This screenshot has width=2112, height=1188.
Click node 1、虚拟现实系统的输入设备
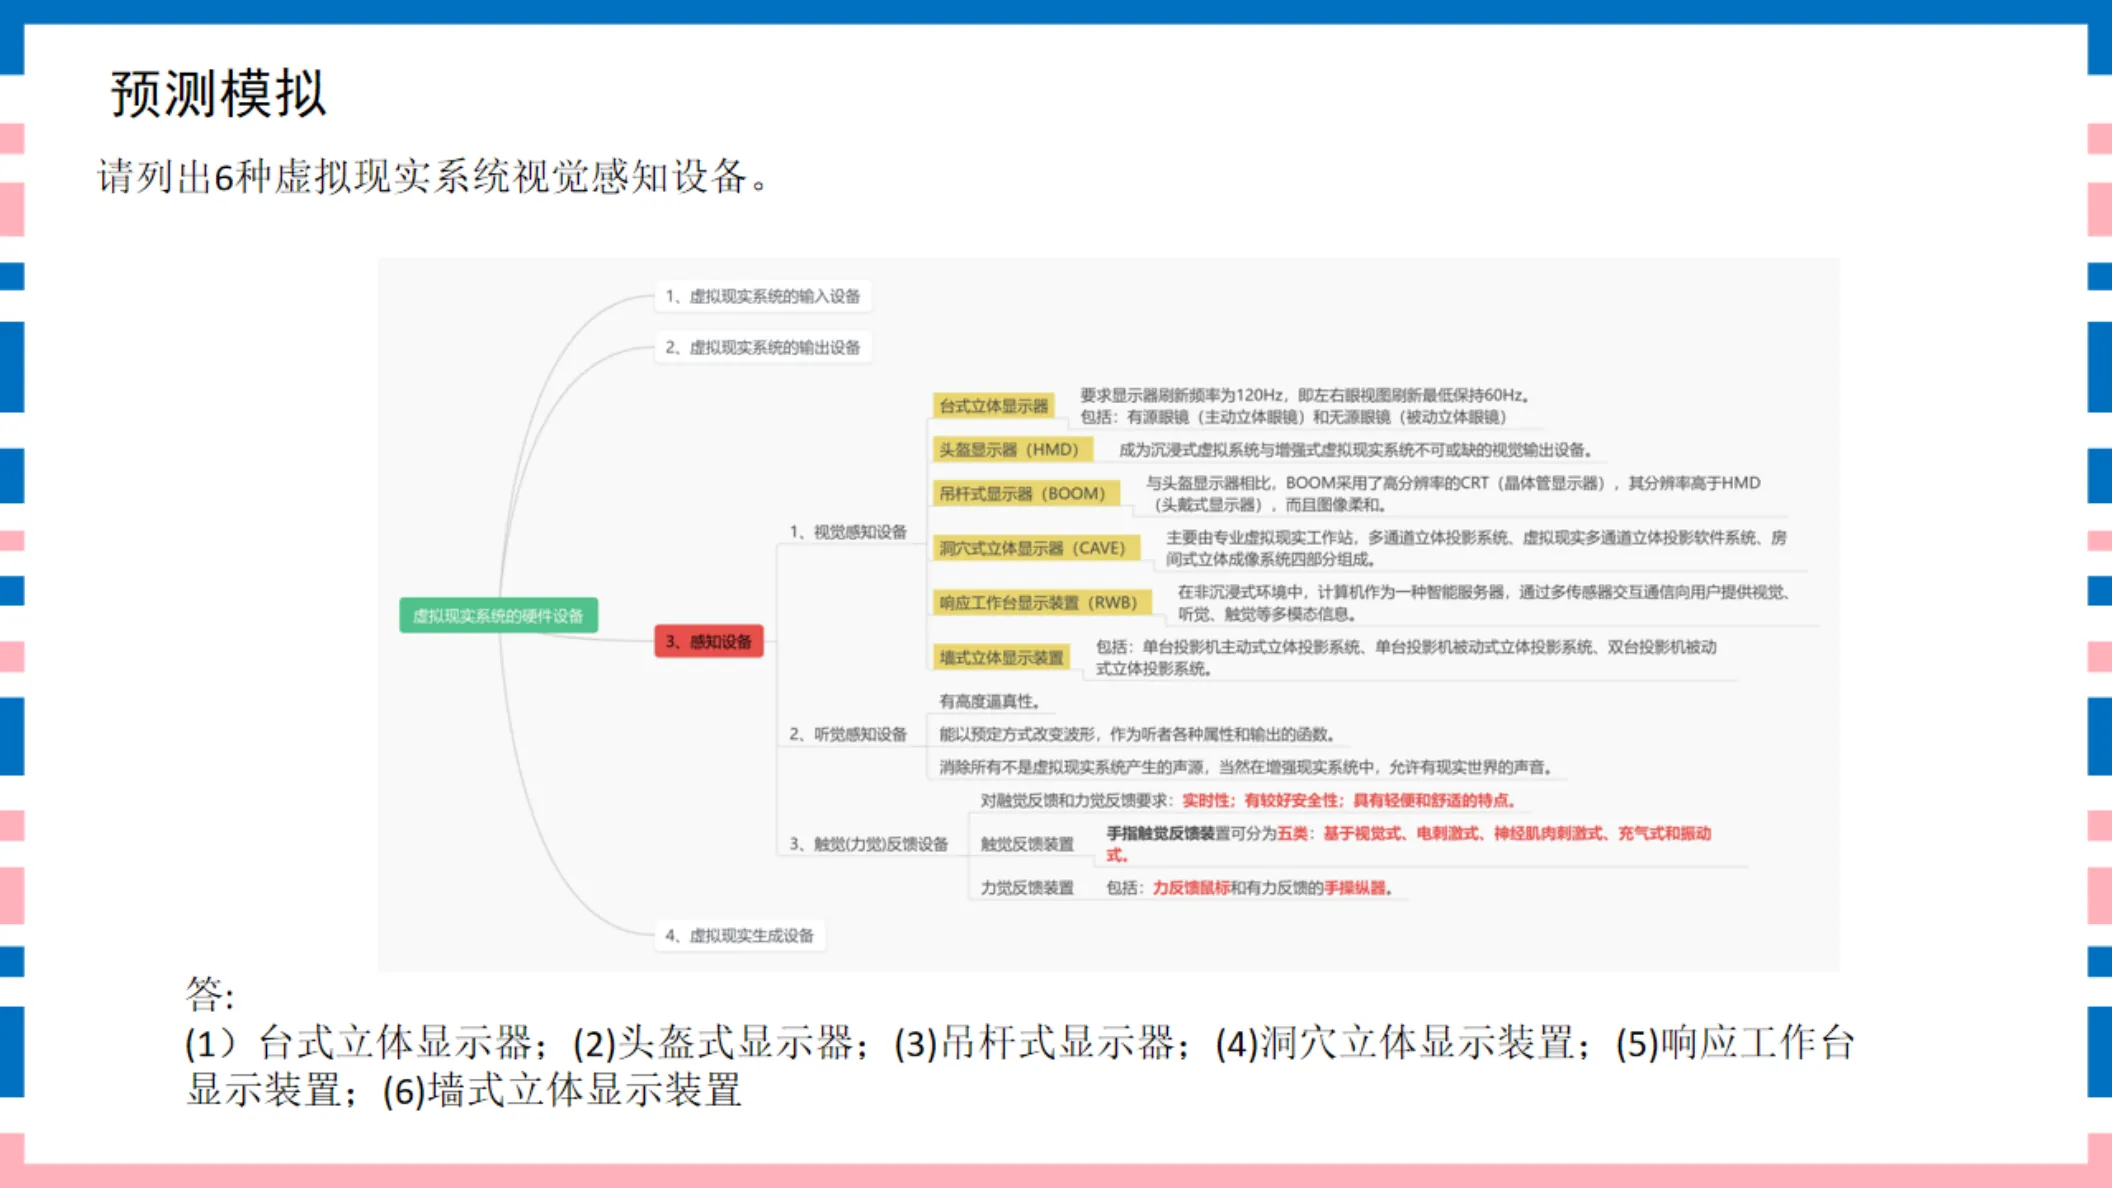tap(763, 296)
